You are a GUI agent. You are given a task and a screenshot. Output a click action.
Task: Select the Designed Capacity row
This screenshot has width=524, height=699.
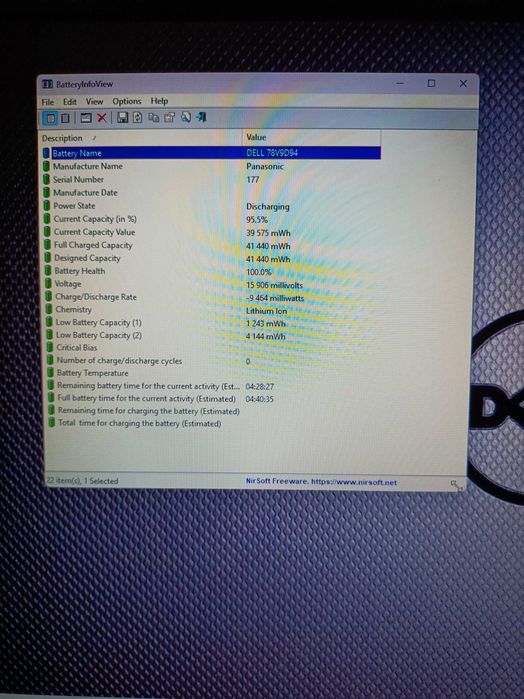pyautogui.click(x=212, y=258)
